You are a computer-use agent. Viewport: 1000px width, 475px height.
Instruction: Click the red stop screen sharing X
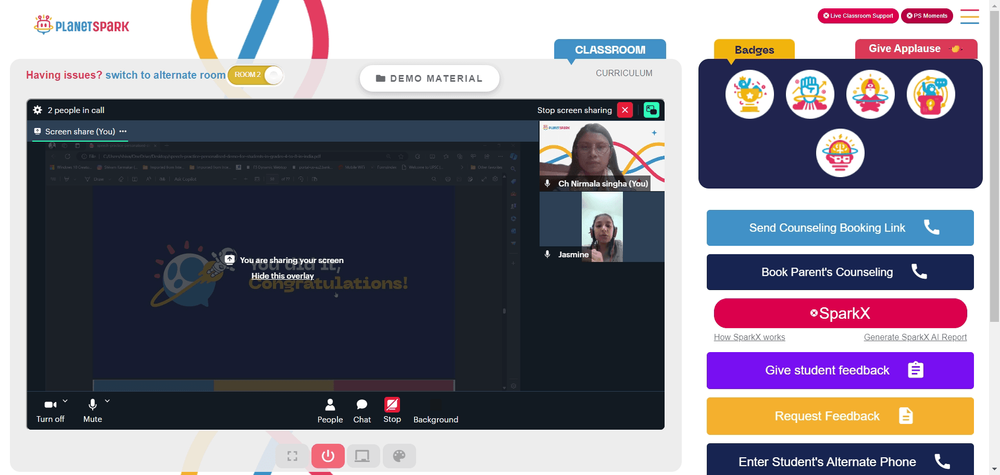point(625,110)
